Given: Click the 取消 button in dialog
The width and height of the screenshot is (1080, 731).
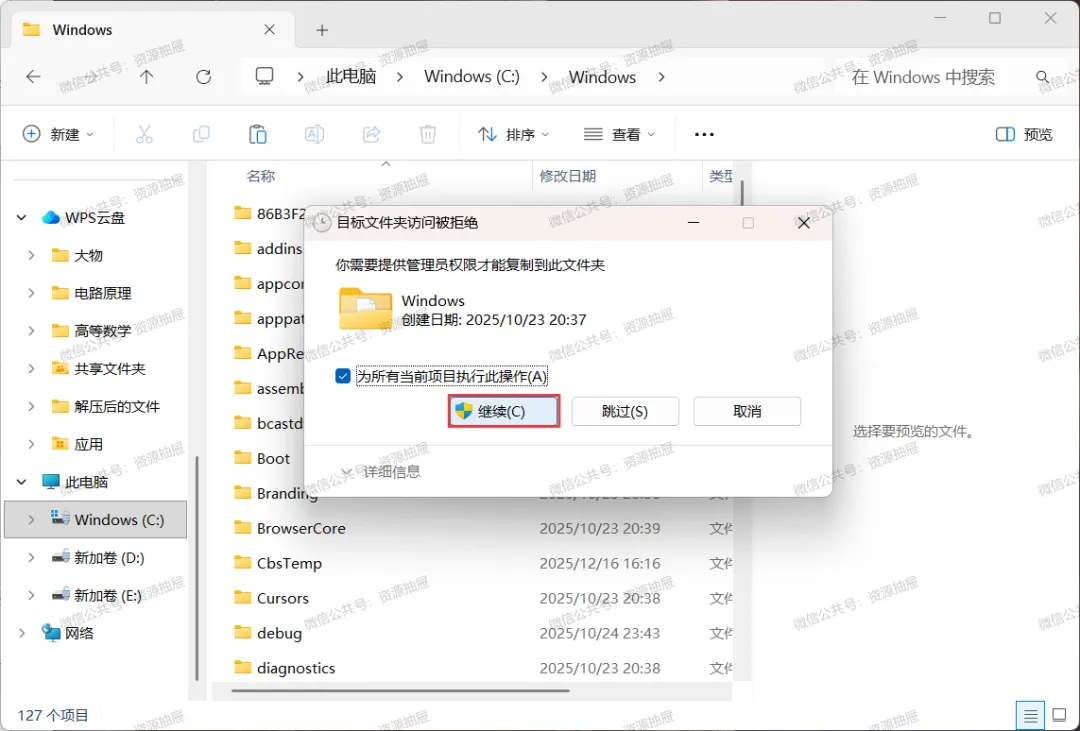Looking at the screenshot, I should click(x=747, y=411).
